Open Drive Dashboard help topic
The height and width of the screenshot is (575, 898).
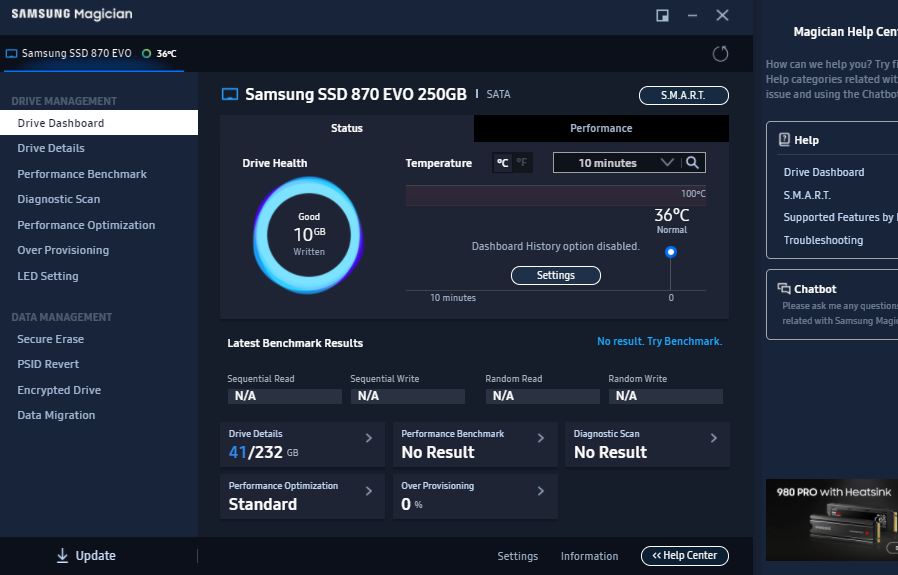pos(824,172)
